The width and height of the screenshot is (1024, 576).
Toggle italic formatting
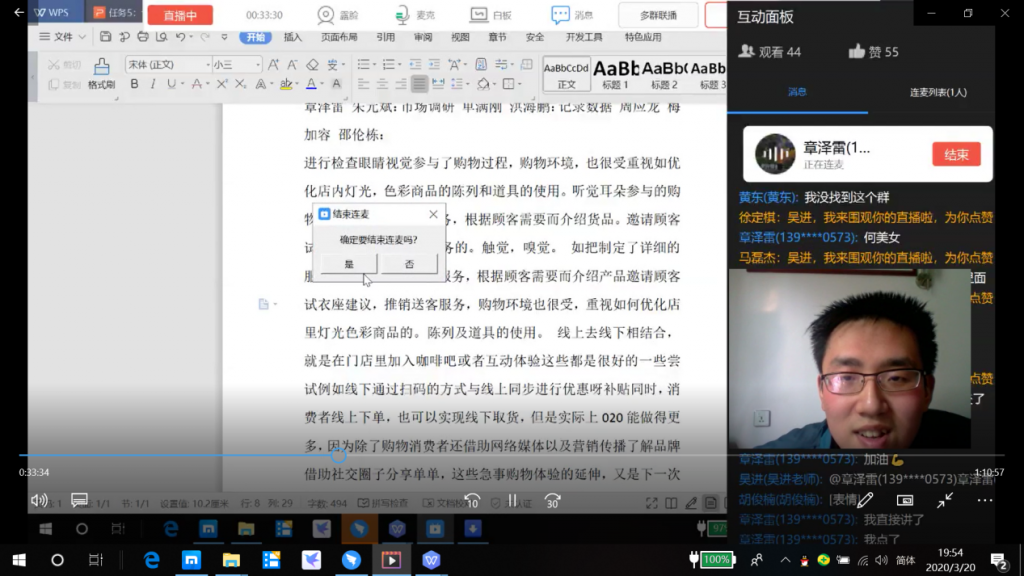point(153,84)
